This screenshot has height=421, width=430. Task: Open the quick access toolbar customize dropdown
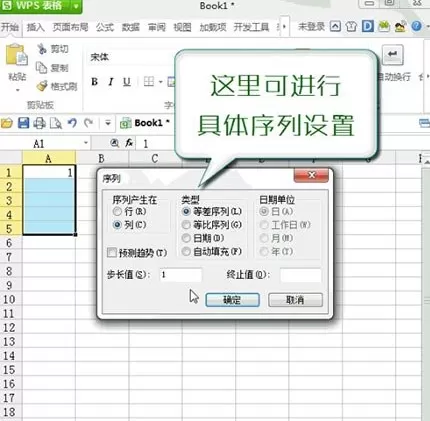point(108,123)
